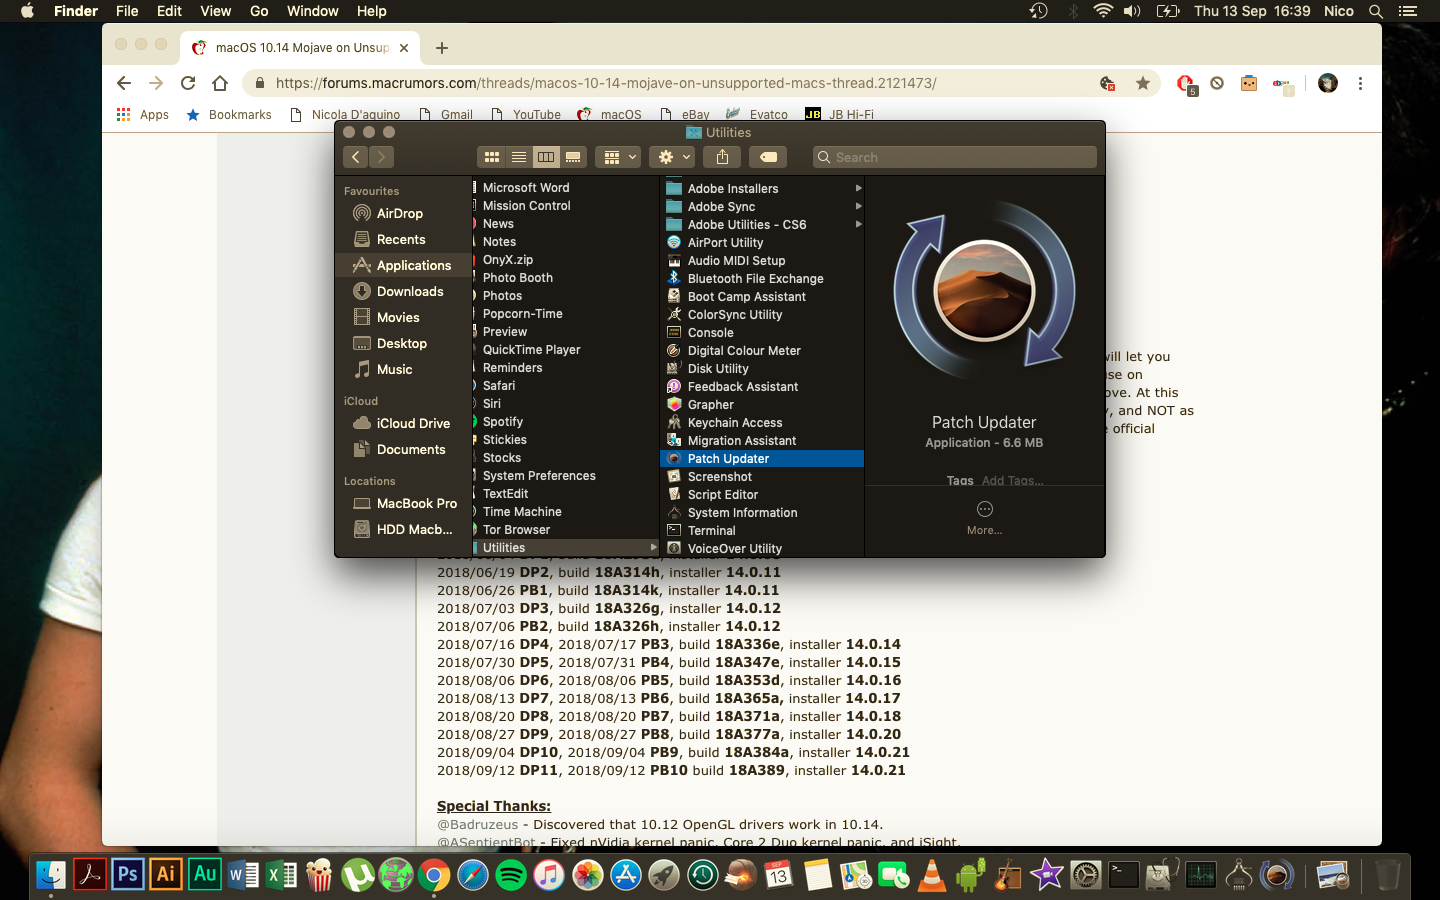Expand Adobe Utilities - CS6 folder
1440x900 pixels.
858,224
